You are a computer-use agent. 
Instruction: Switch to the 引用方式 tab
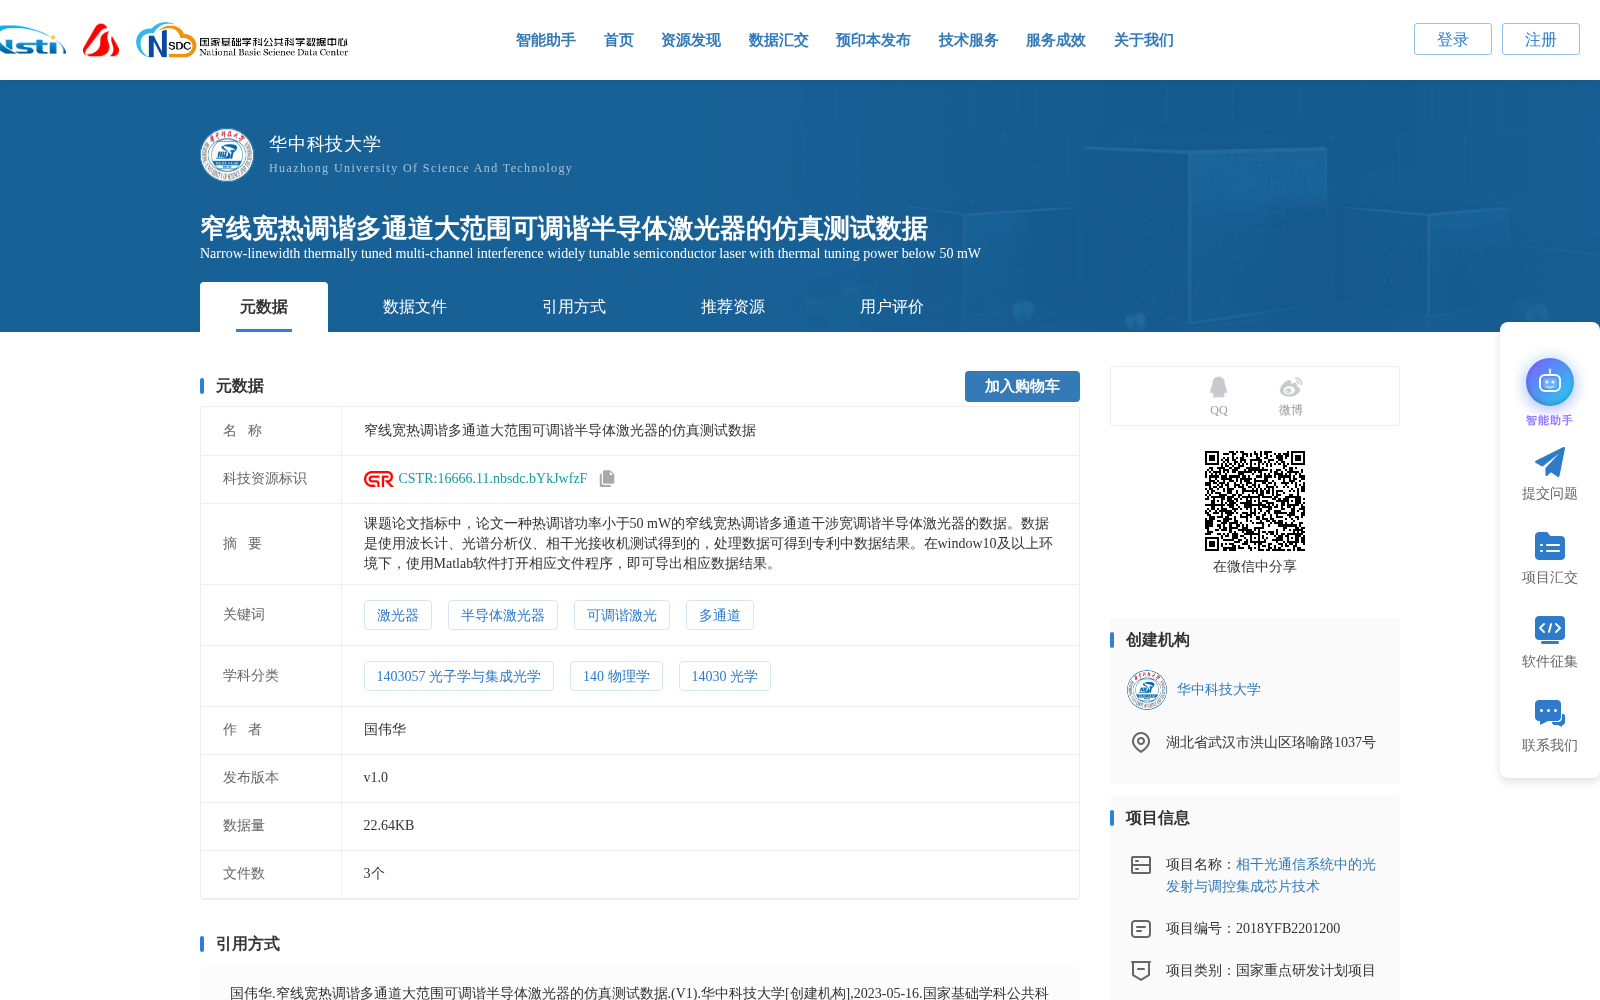[x=574, y=307]
